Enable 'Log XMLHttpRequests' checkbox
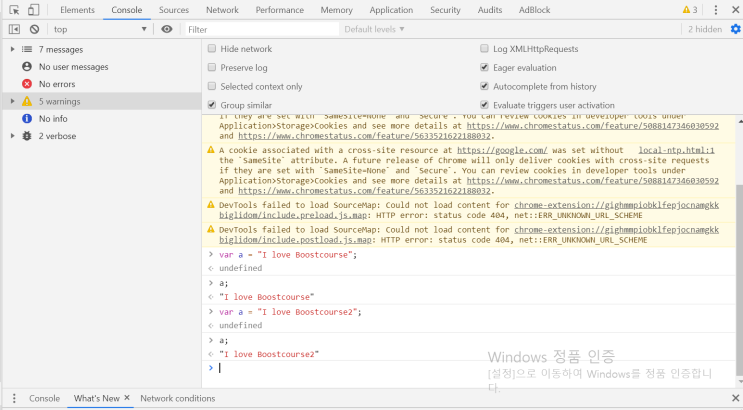743x410 pixels. point(484,48)
